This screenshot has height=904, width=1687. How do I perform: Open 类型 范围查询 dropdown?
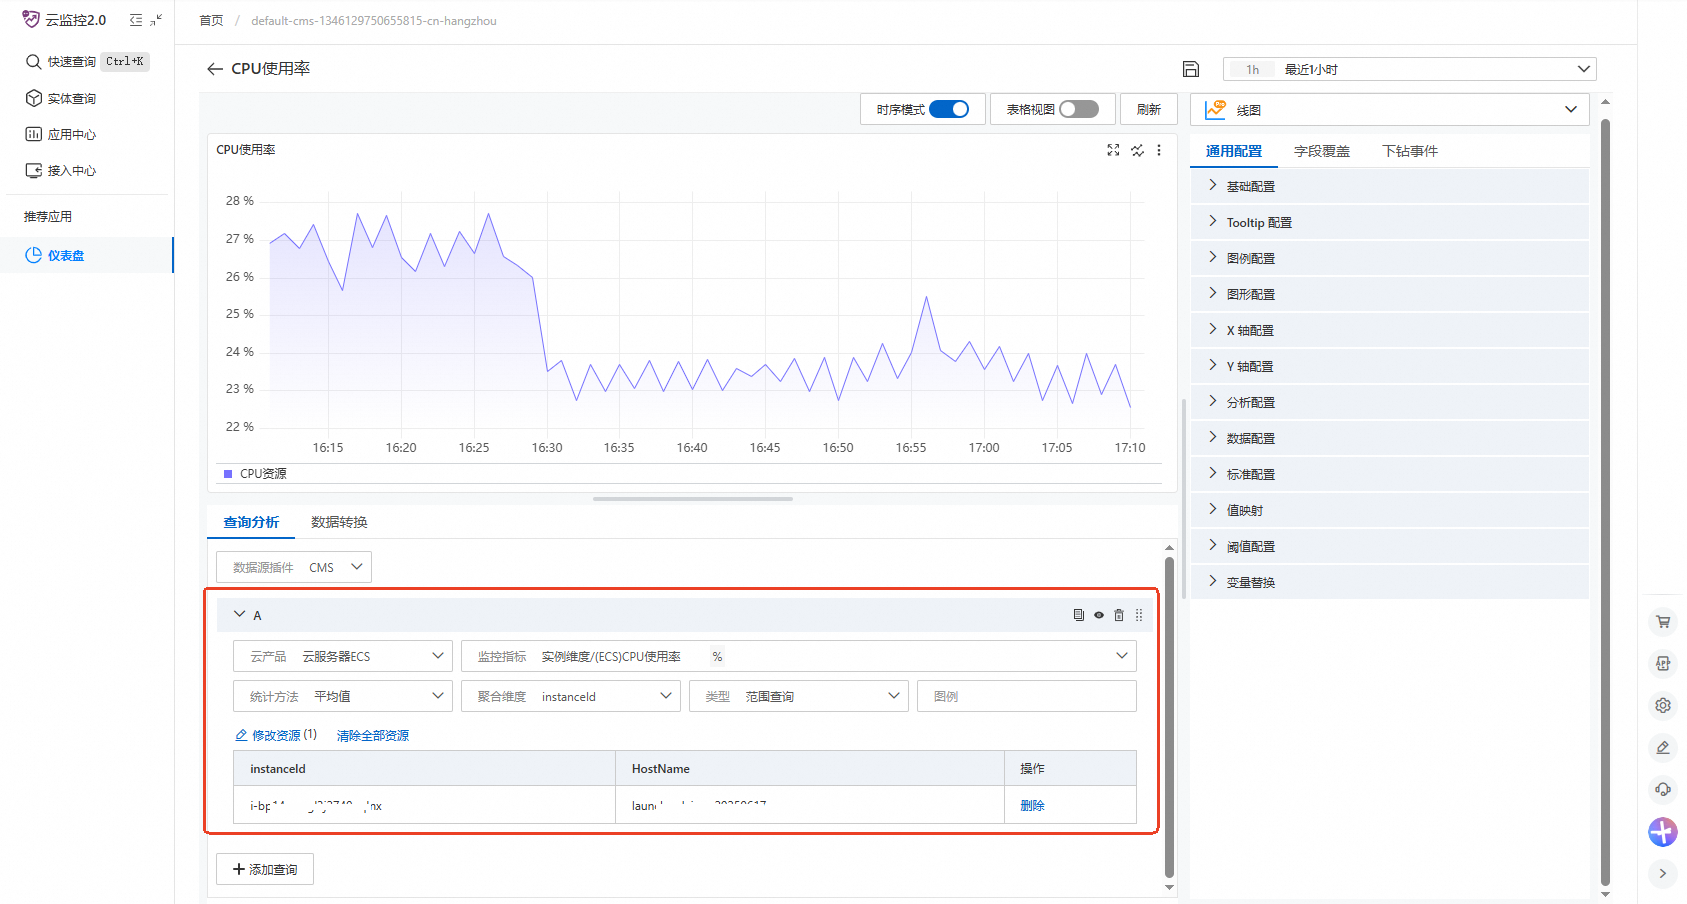pos(799,696)
